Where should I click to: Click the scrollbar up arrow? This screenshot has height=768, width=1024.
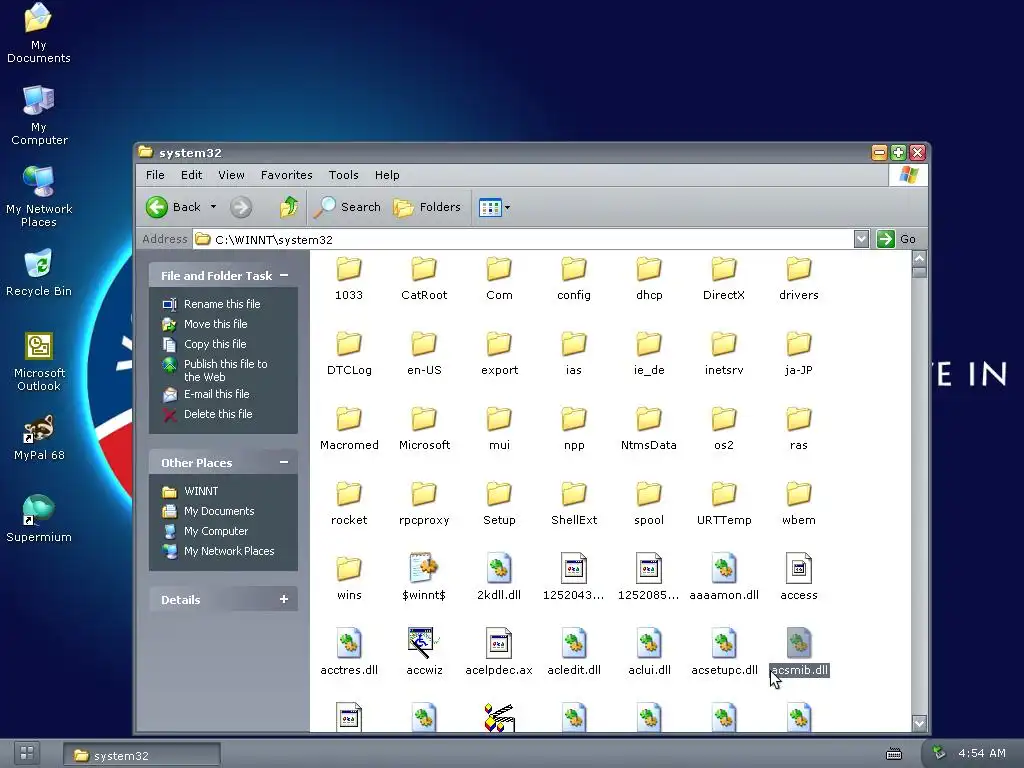click(x=919, y=258)
